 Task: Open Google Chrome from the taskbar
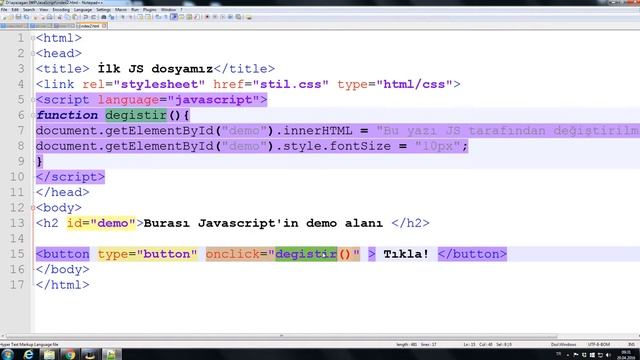coord(70,354)
